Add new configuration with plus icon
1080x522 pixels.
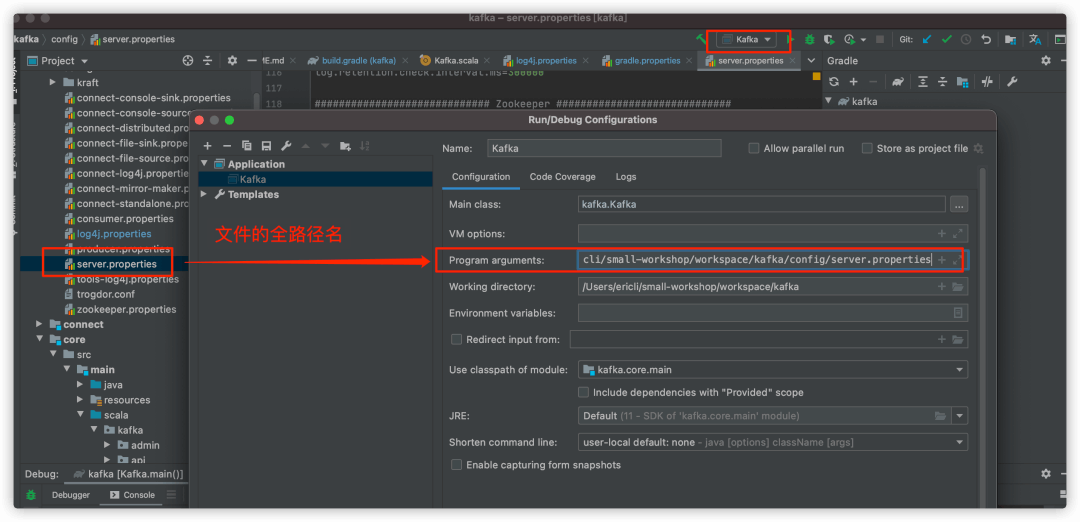[x=207, y=146]
